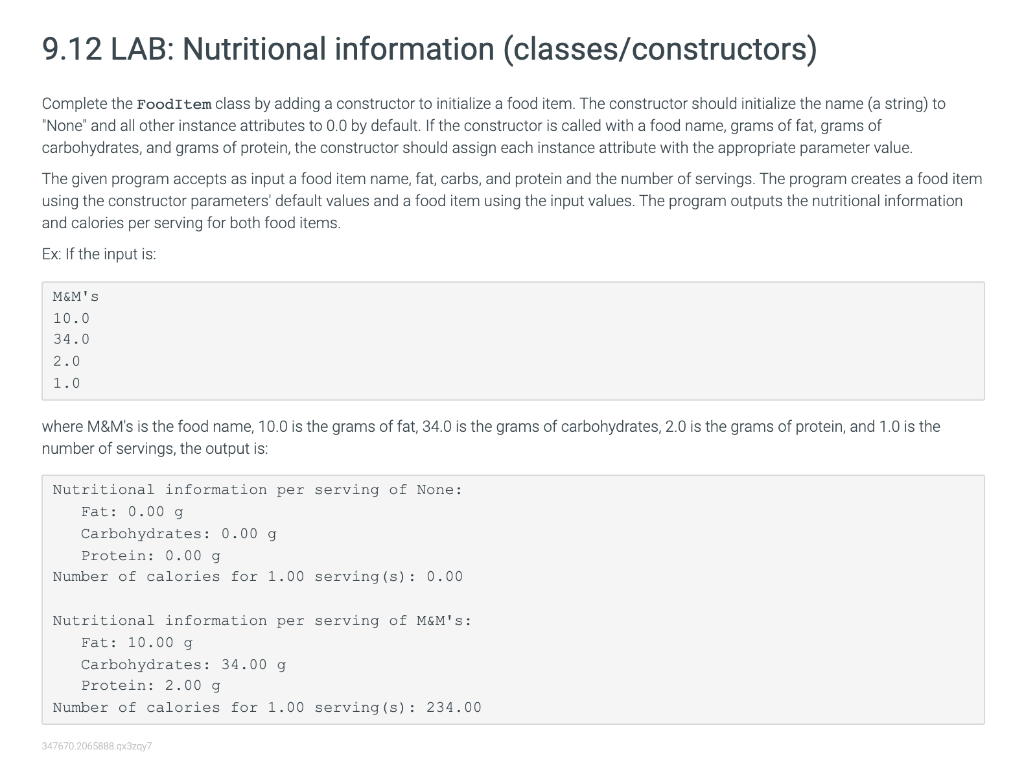Click 'Ex: If the input is:' text
This screenshot has height=765, width=1024.
[x=99, y=254]
